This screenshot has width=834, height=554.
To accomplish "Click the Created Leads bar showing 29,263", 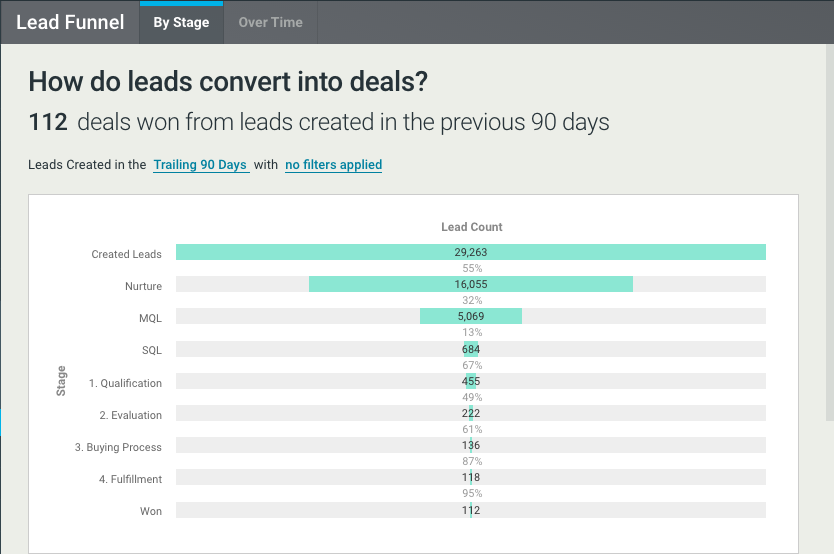I will 471,253.
